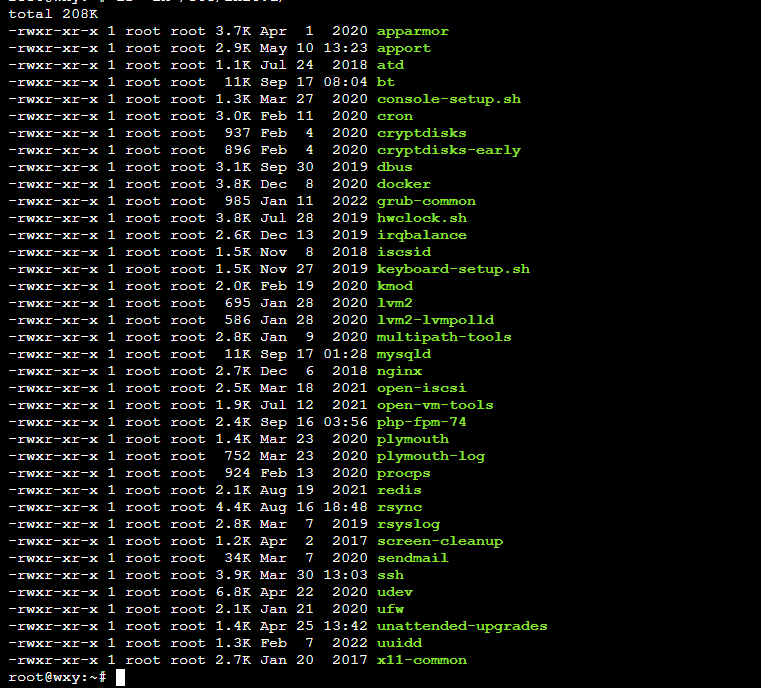Select the mysqld file name
The image size is (761, 688).
tap(404, 354)
